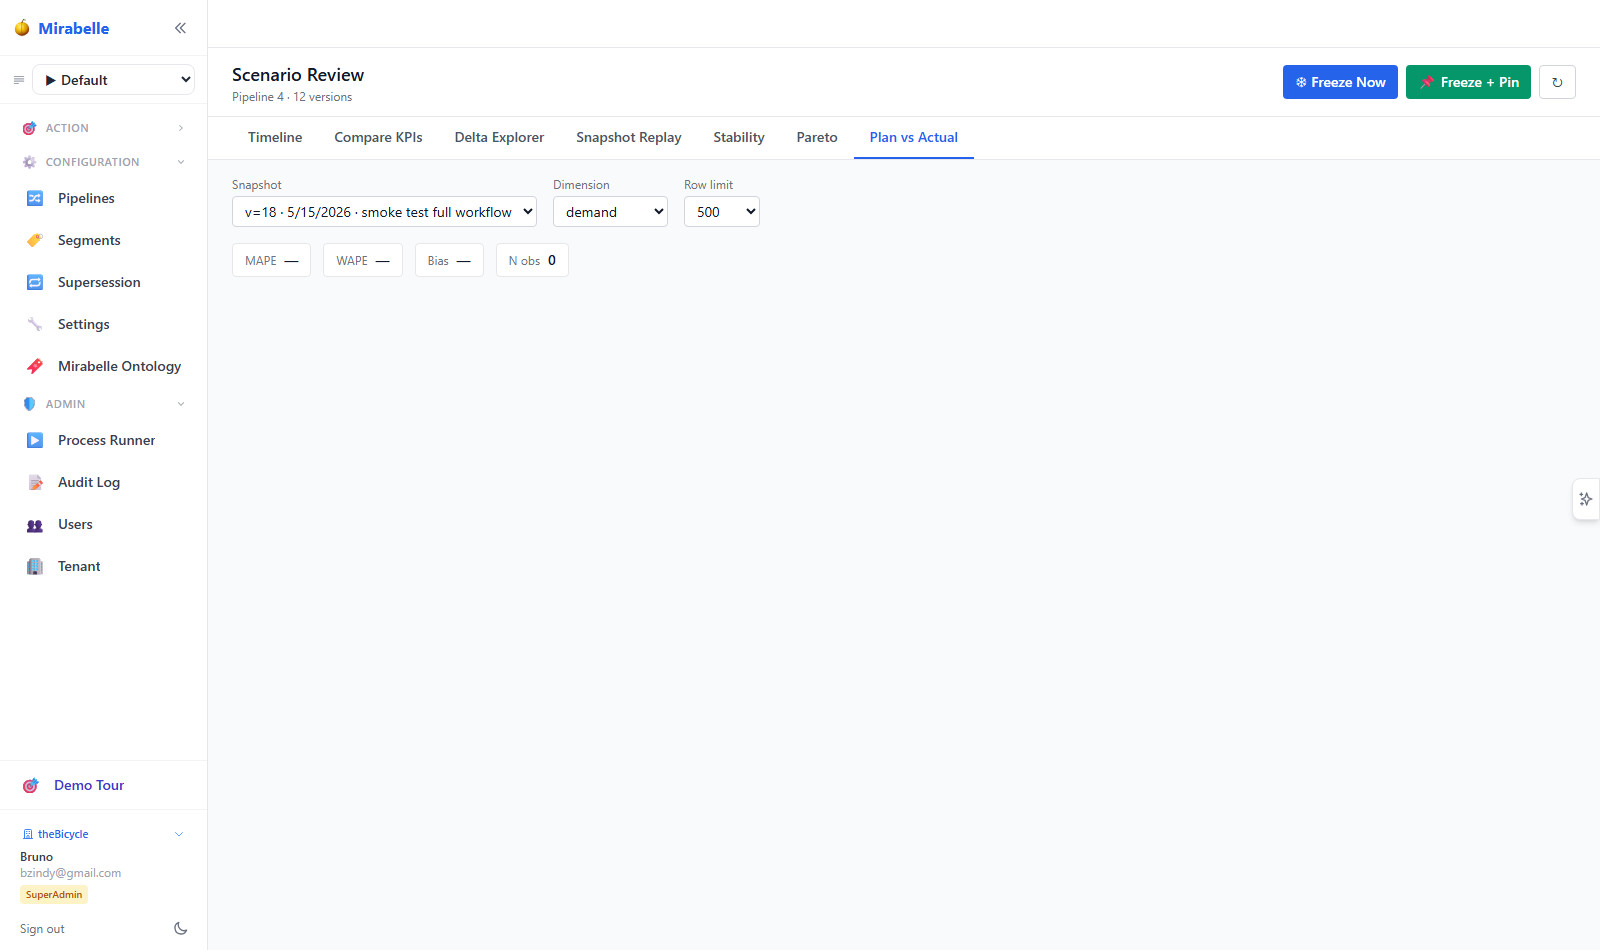Collapse sidebar with double-chevron icon
The image size is (1600, 950).
180,28
